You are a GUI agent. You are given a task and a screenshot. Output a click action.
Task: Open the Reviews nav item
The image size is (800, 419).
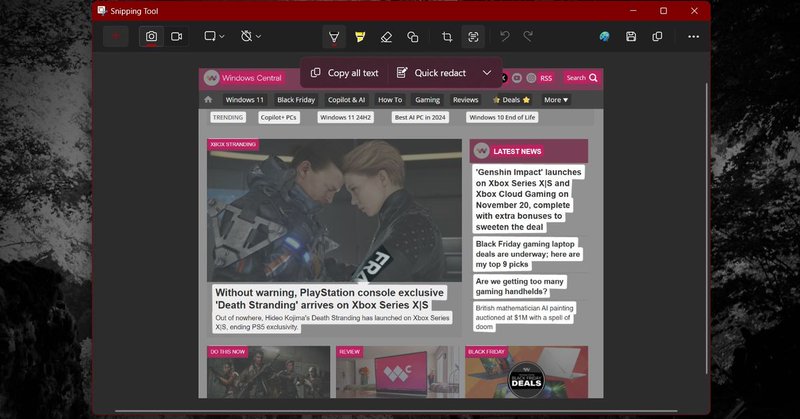(x=465, y=100)
